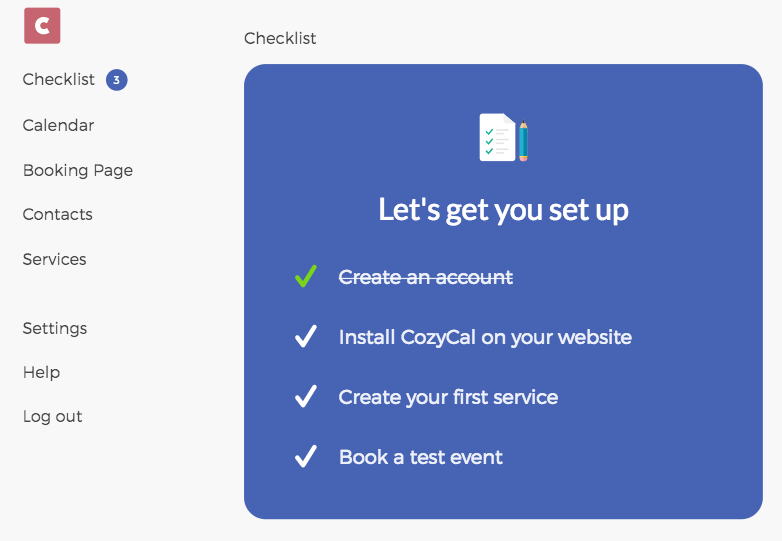Toggle checkmark for Book a test event

(306, 457)
